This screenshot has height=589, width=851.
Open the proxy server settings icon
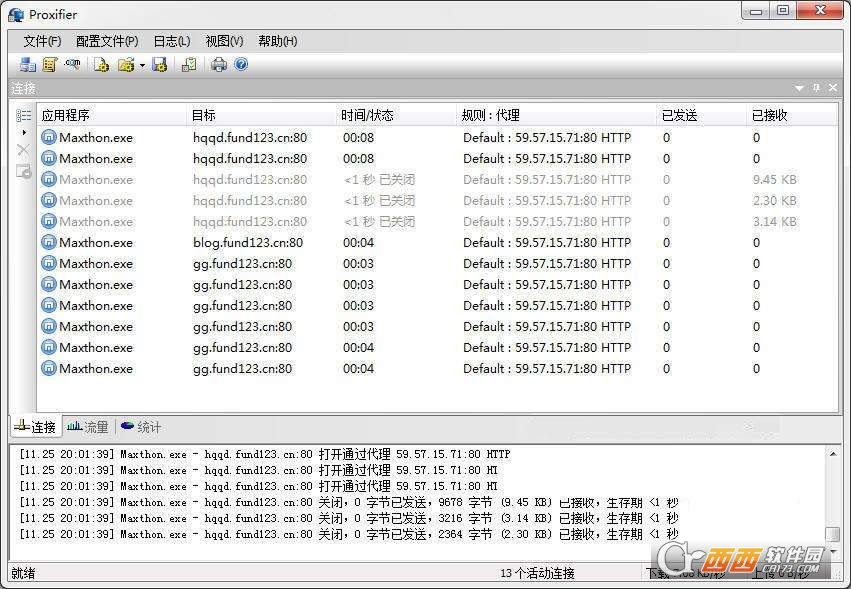tap(28, 64)
